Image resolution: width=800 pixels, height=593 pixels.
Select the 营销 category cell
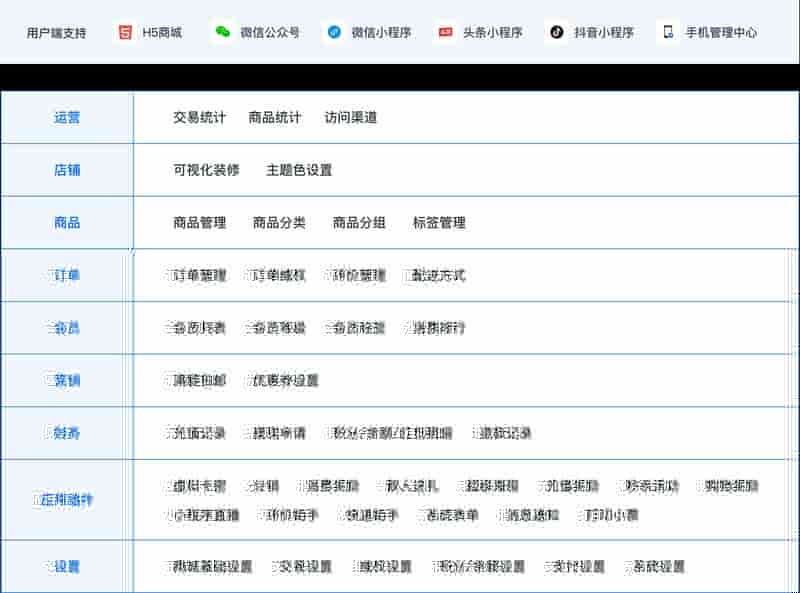pos(67,381)
